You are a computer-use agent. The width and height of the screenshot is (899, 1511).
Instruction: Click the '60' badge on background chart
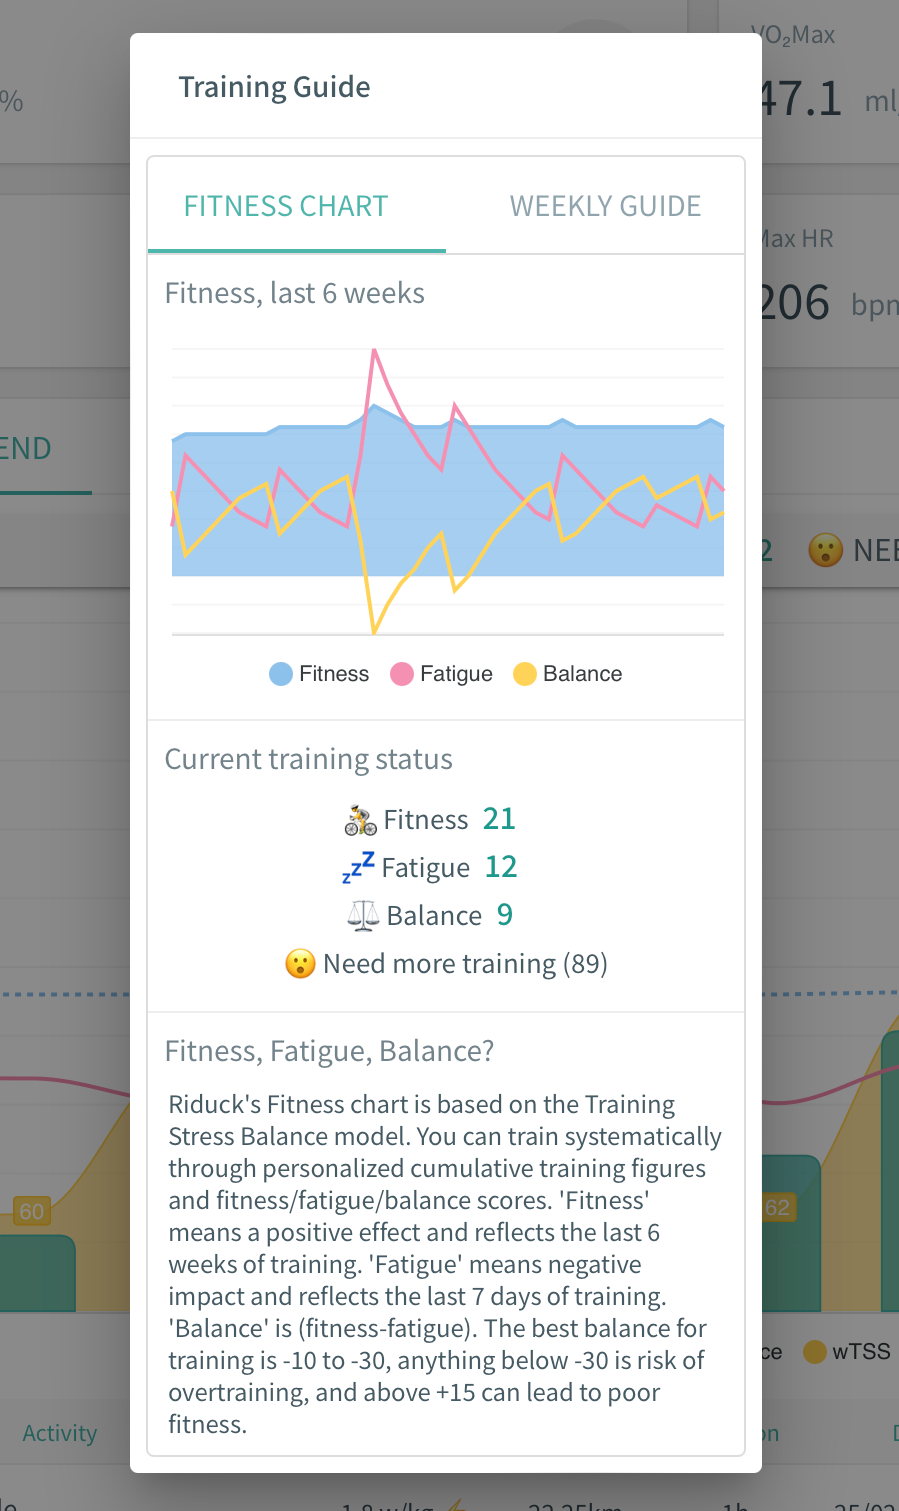(32, 1211)
